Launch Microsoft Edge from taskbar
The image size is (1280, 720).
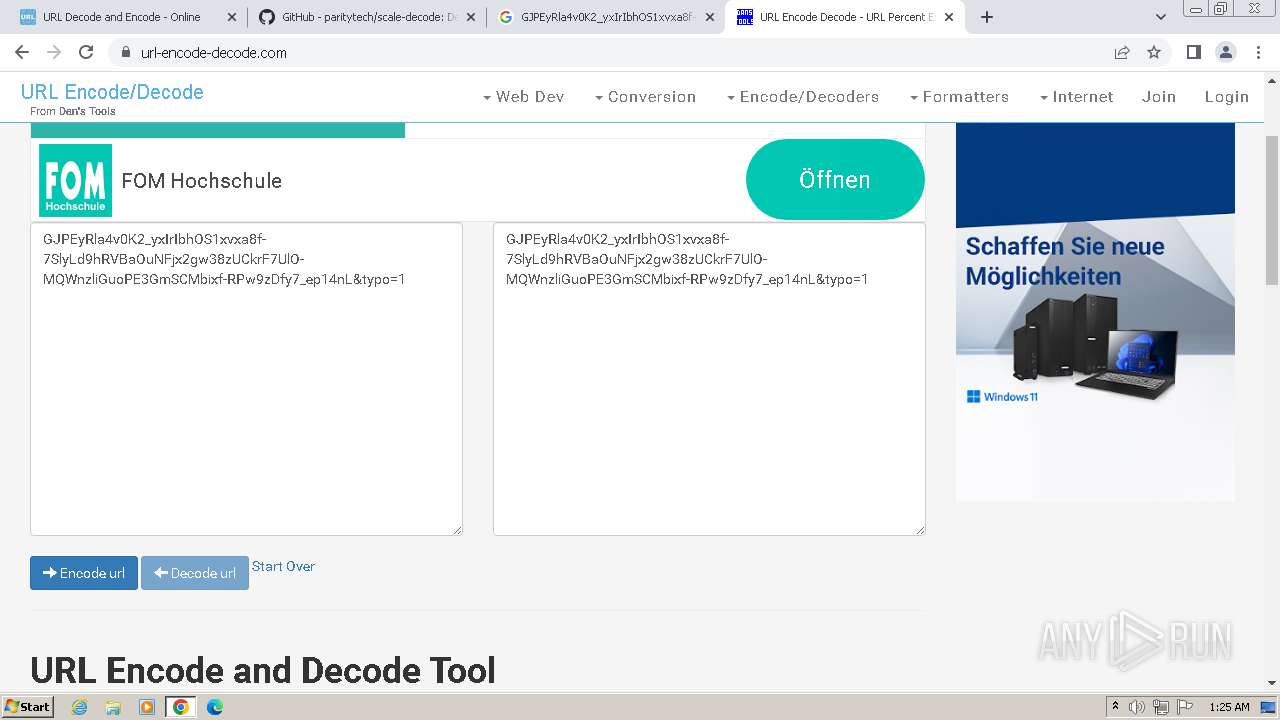[215, 707]
